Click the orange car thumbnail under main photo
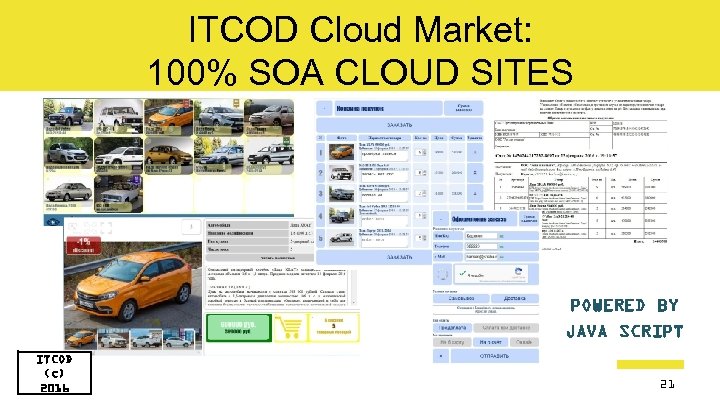The image size is (720, 405). [x=81, y=339]
